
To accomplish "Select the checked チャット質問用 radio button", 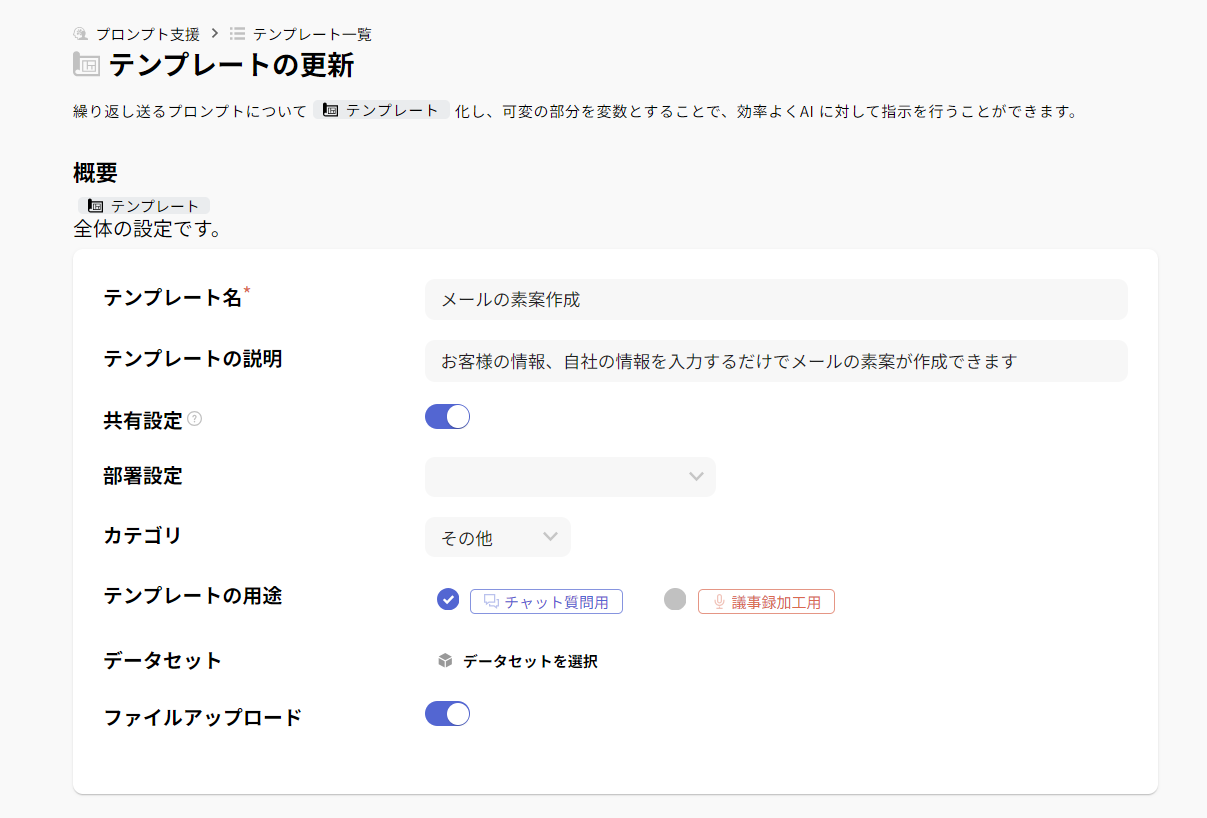I will [x=448, y=600].
